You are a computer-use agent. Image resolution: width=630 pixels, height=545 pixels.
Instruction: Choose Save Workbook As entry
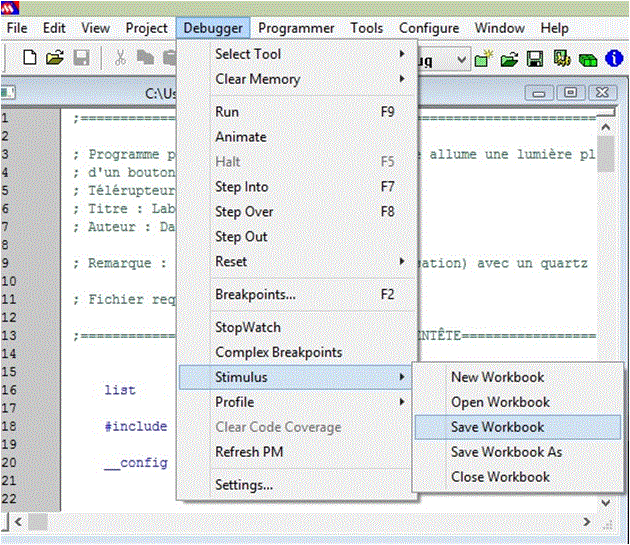pyautogui.click(x=518, y=452)
